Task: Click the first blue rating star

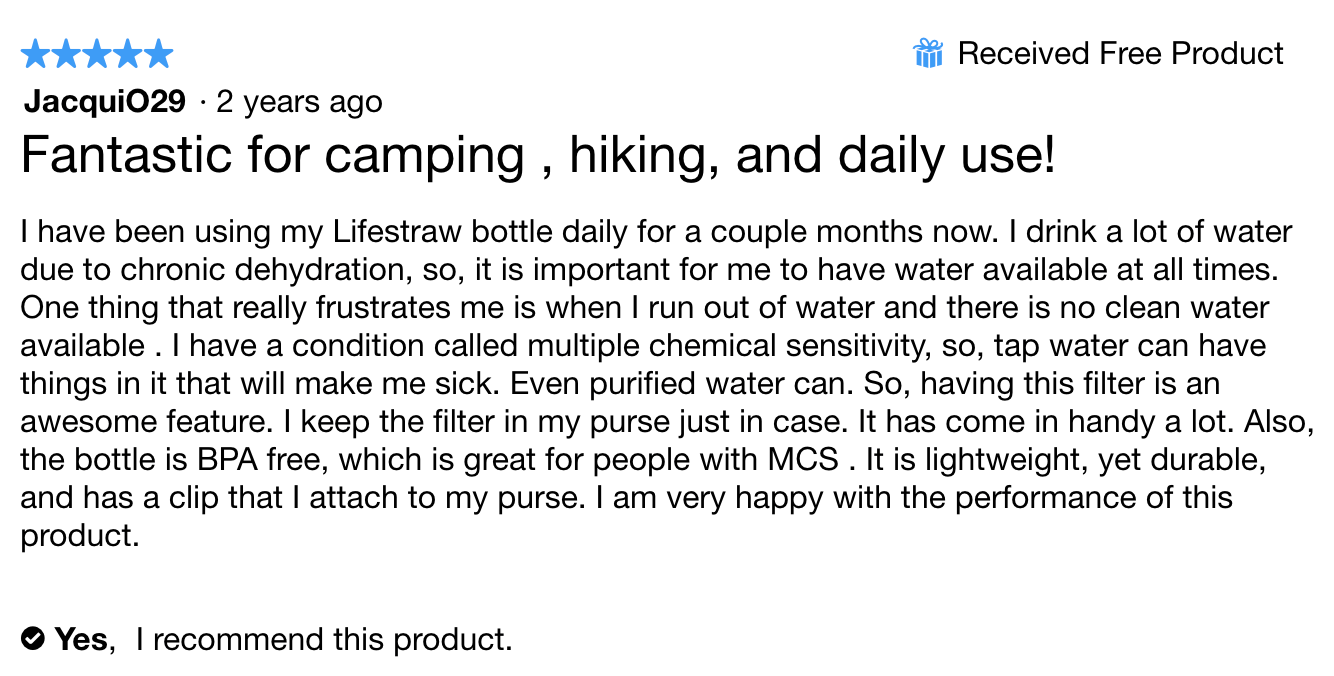Action: 35,54
